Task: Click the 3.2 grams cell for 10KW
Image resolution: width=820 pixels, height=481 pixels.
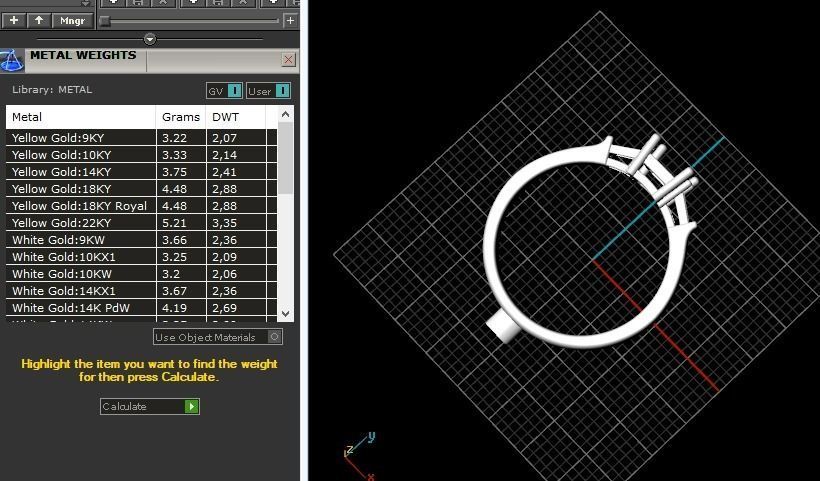Action: coord(181,274)
